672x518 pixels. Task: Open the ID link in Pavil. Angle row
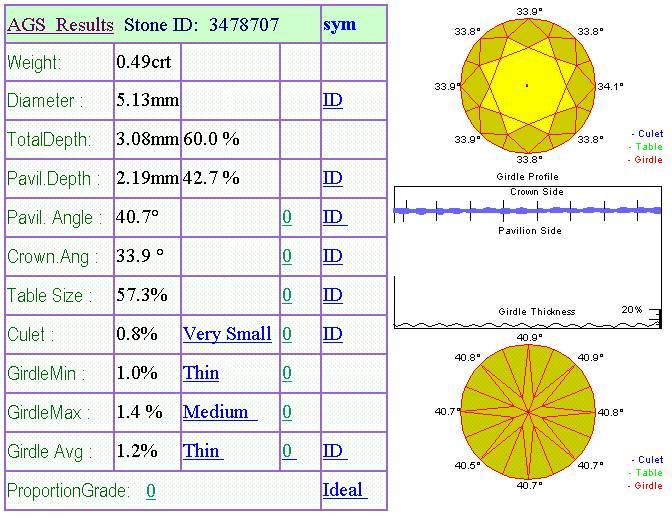click(335, 217)
